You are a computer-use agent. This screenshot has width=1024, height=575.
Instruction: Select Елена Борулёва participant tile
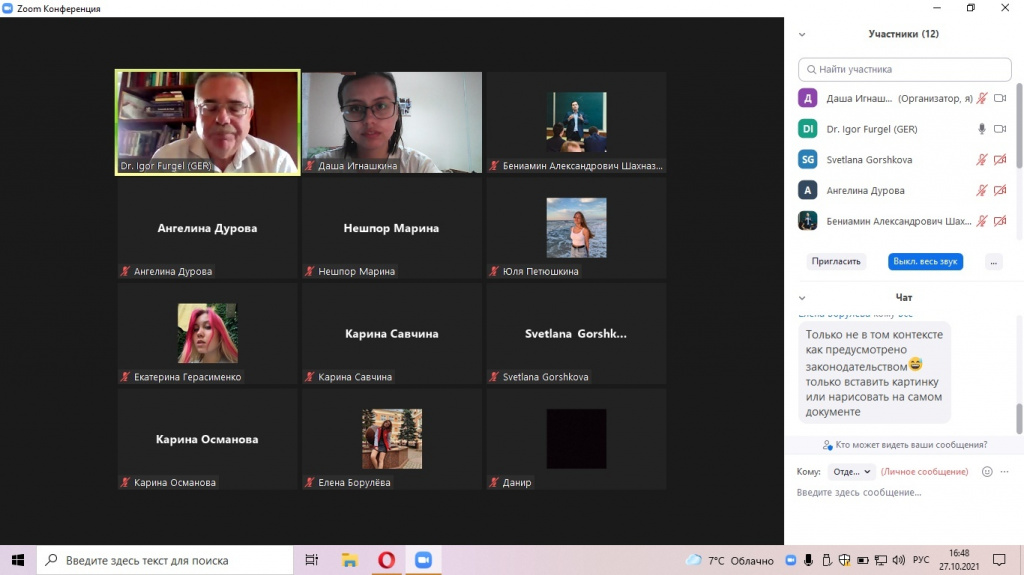coord(392,439)
